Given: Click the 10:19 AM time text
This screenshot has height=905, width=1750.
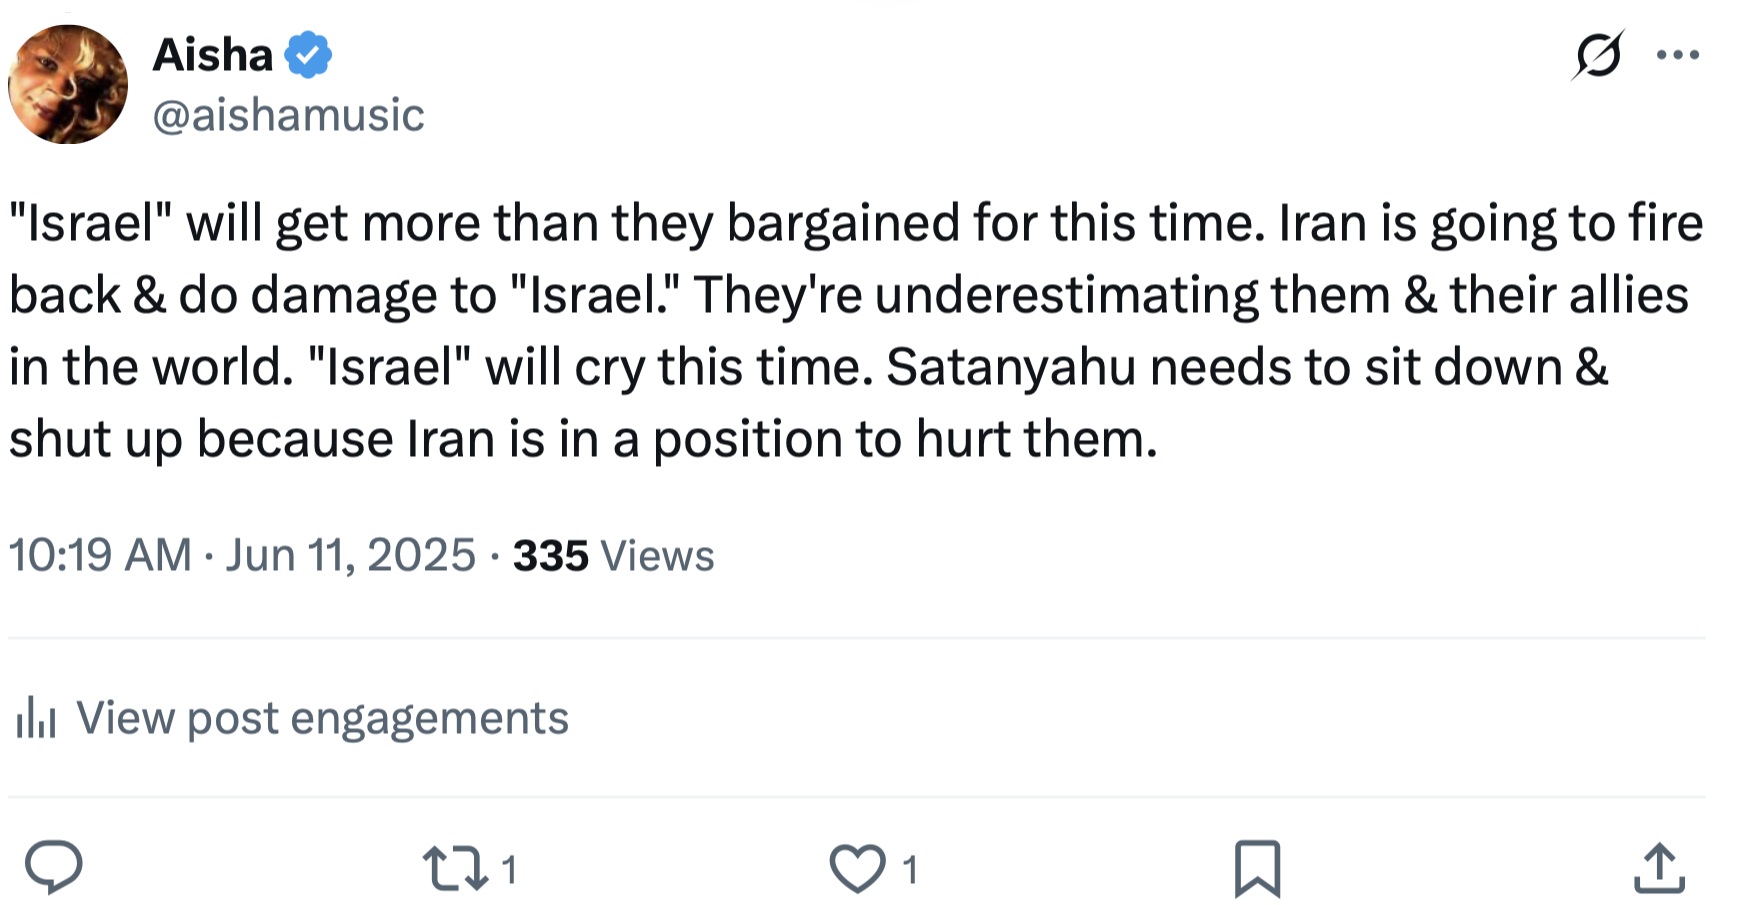Looking at the screenshot, I should tap(100, 555).
